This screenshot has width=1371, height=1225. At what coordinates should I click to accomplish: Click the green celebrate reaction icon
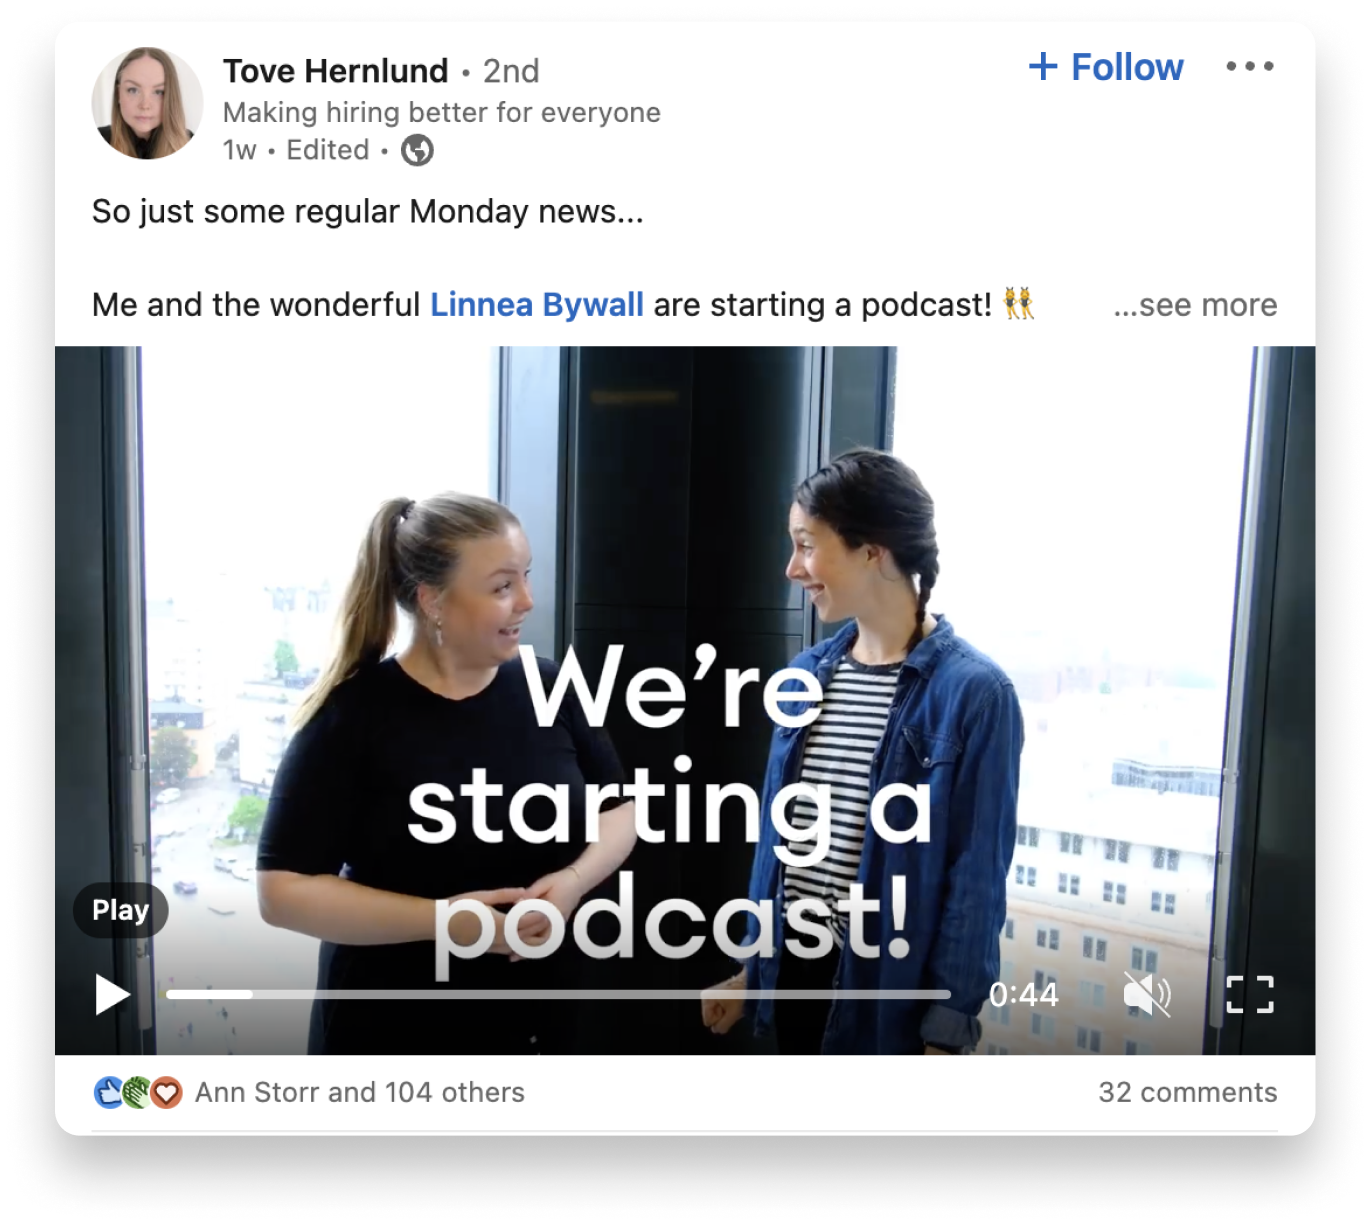(x=138, y=1092)
